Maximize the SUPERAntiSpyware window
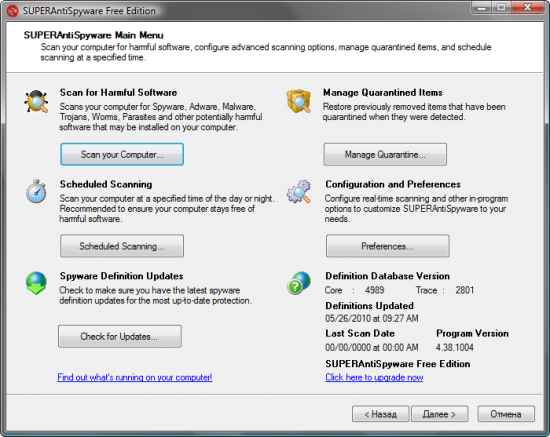Viewport: 550px width, 437px height. pyautogui.click(x=501, y=8)
